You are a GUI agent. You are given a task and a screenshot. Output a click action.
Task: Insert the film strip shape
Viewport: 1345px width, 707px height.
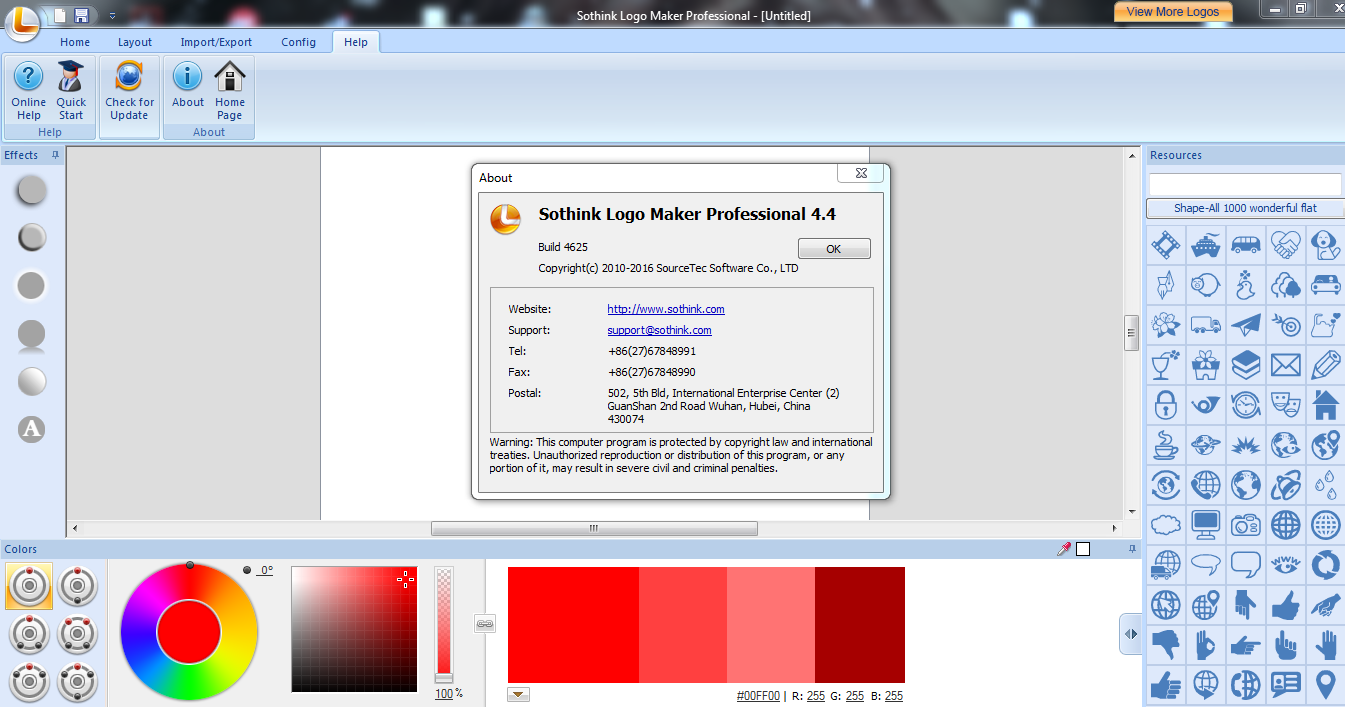pyautogui.click(x=1166, y=244)
